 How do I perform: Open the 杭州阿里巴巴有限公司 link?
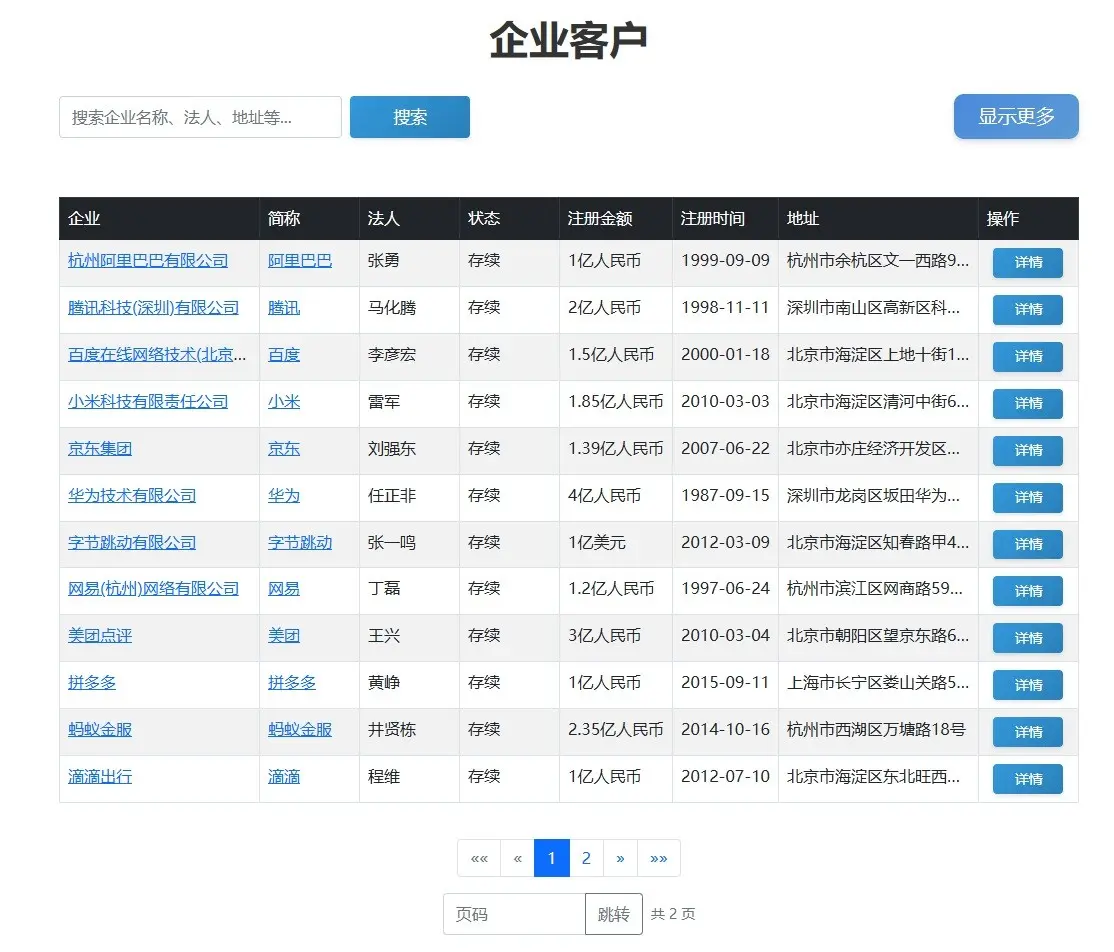pos(148,261)
